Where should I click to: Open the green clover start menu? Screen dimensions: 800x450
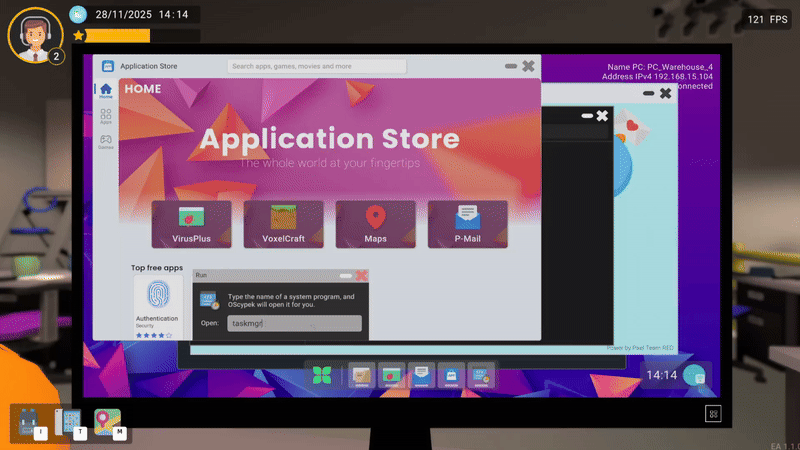(321, 375)
